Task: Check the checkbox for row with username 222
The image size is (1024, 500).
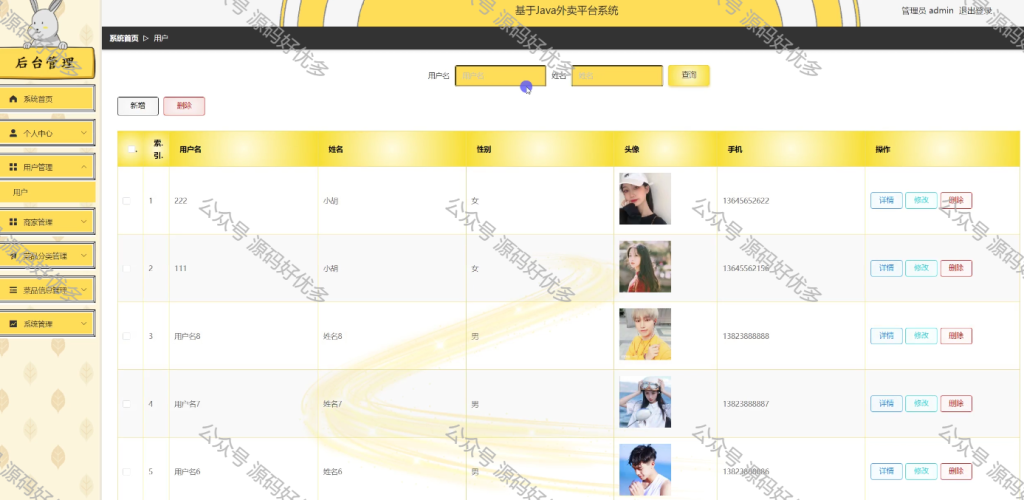Action: tap(127, 201)
